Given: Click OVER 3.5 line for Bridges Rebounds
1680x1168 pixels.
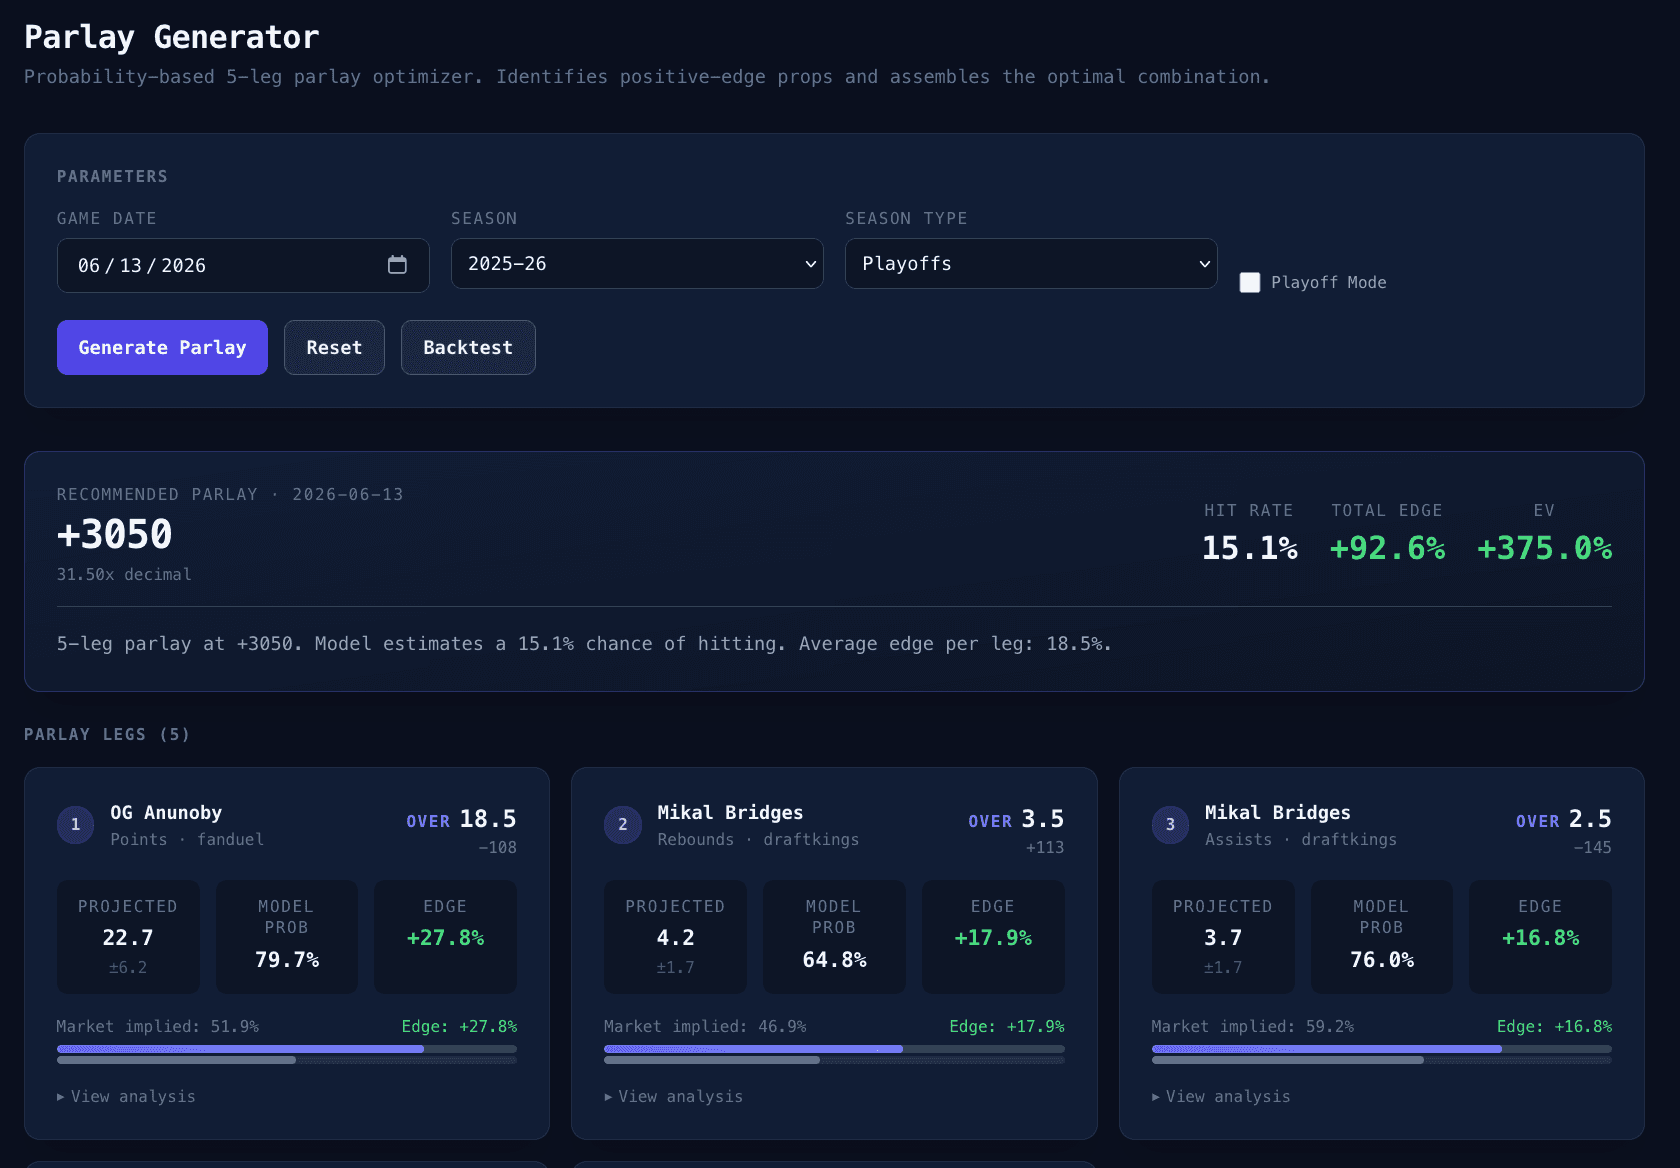Looking at the screenshot, I should pyautogui.click(x=1016, y=820).
